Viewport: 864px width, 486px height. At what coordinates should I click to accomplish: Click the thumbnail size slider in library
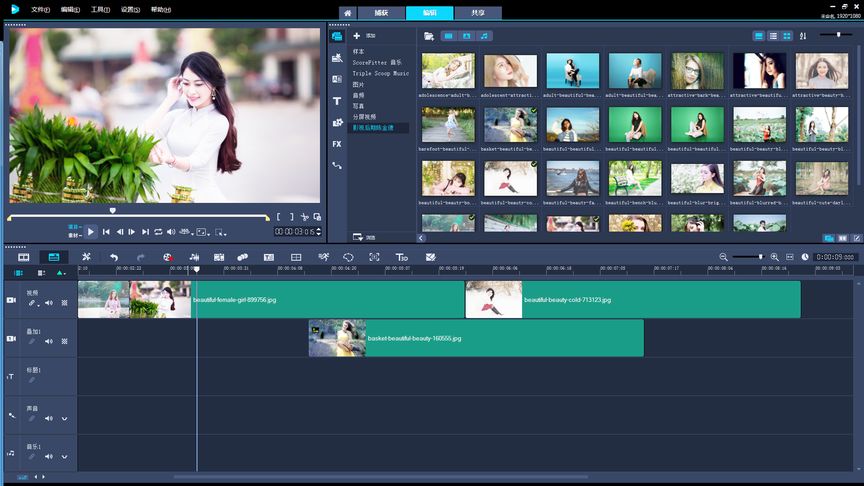coord(838,35)
